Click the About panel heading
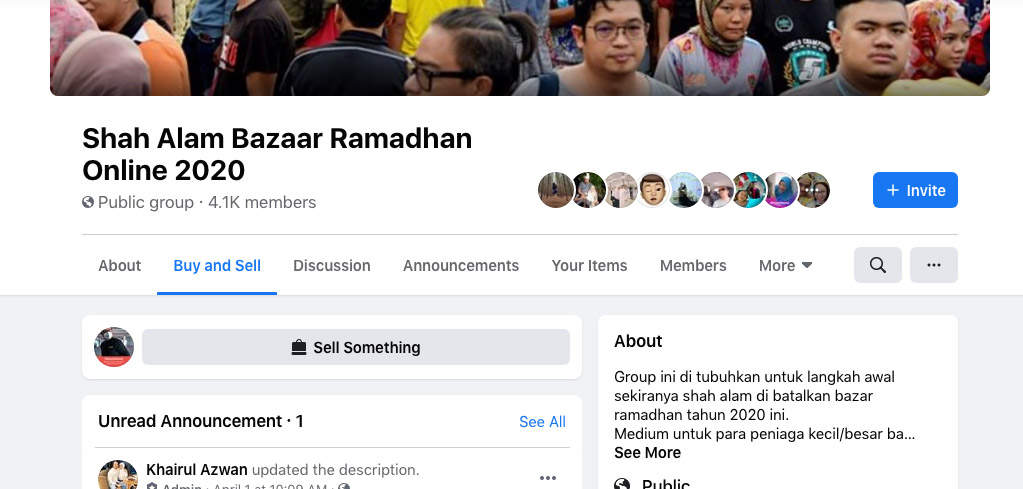This screenshot has width=1023, height=489. (x=638, y=341)
